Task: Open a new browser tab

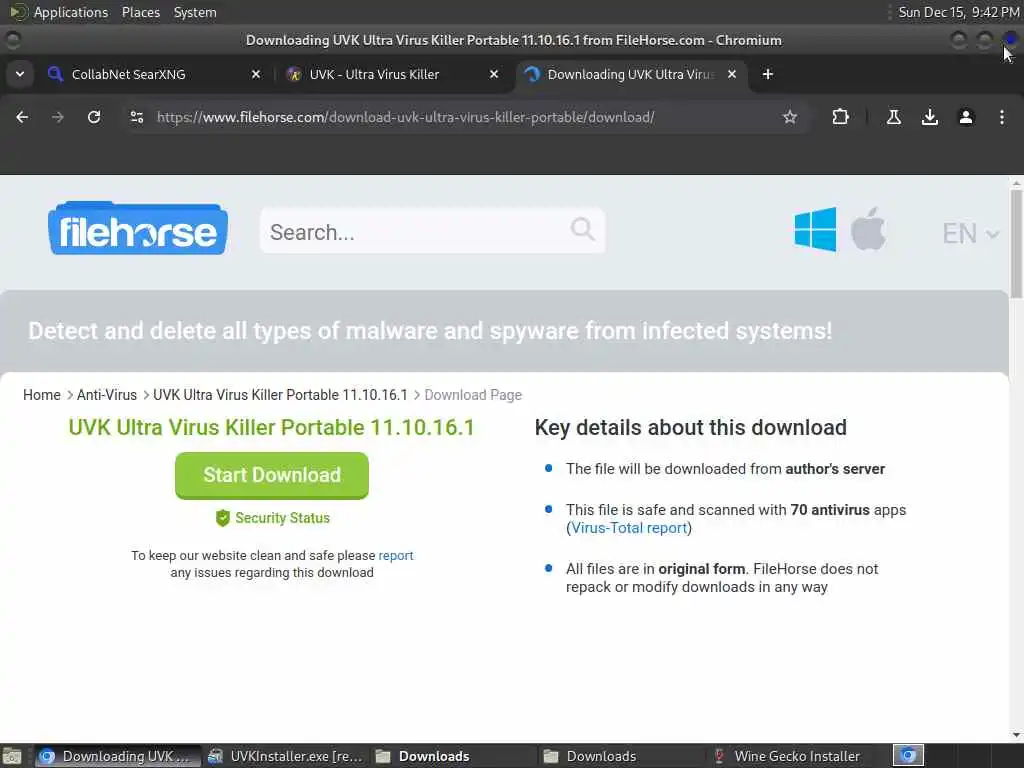Action: (767, 74)
